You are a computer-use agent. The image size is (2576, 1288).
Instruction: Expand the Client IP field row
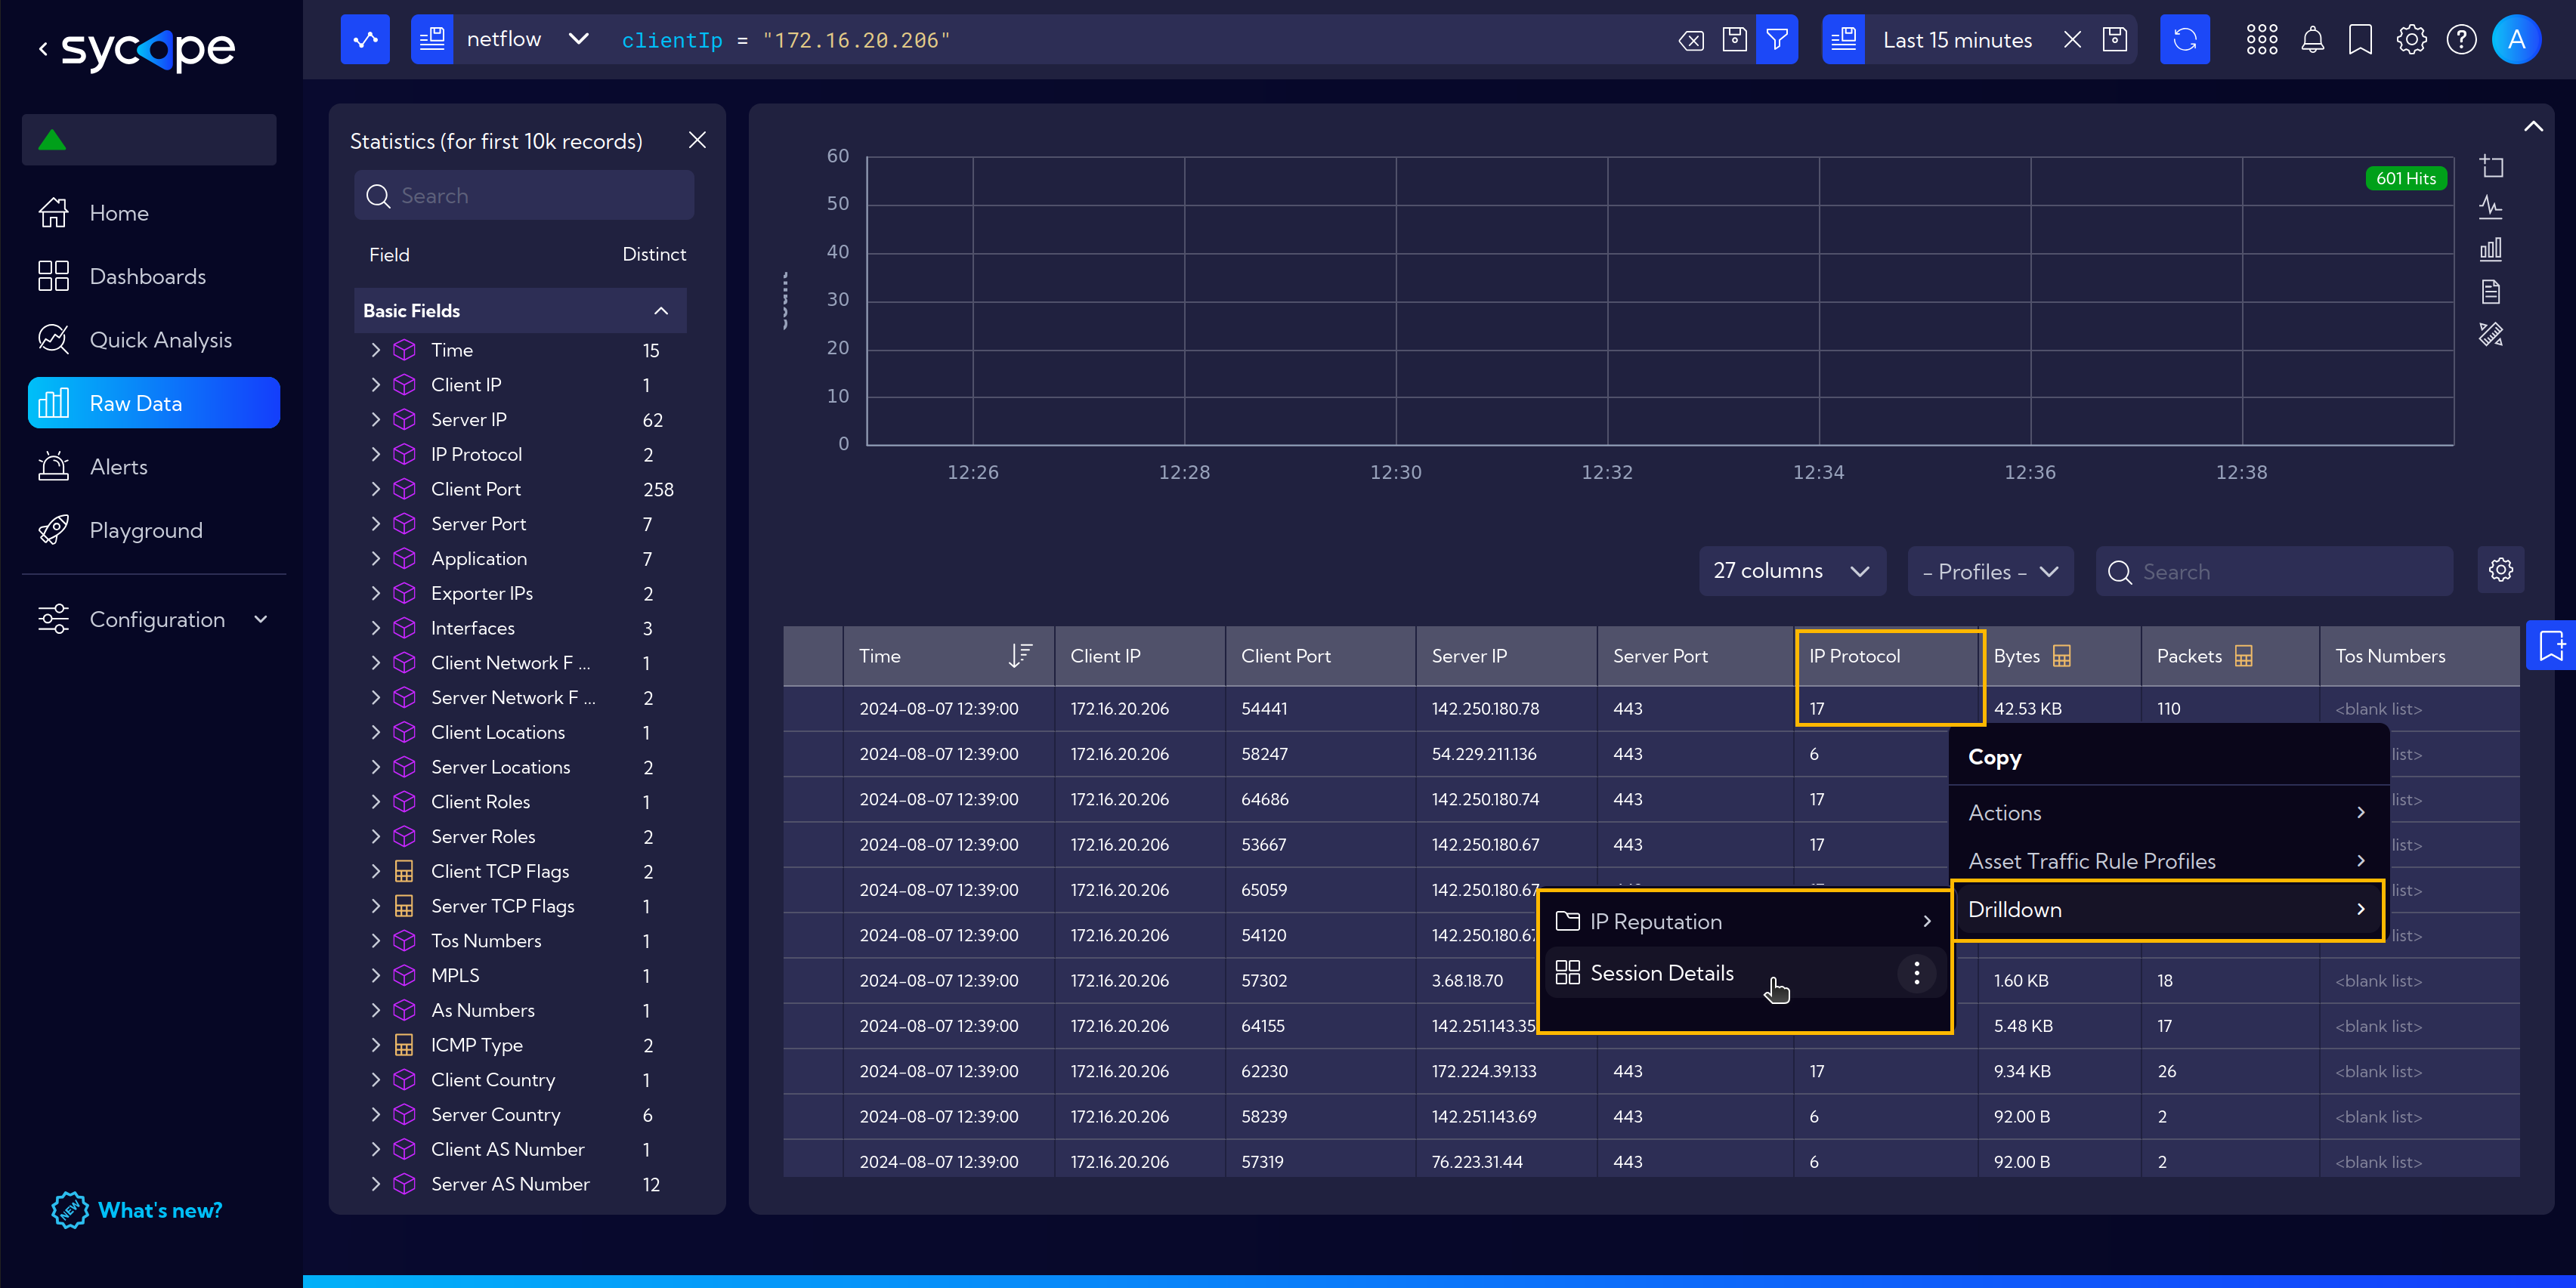click(x=373, y=385)
